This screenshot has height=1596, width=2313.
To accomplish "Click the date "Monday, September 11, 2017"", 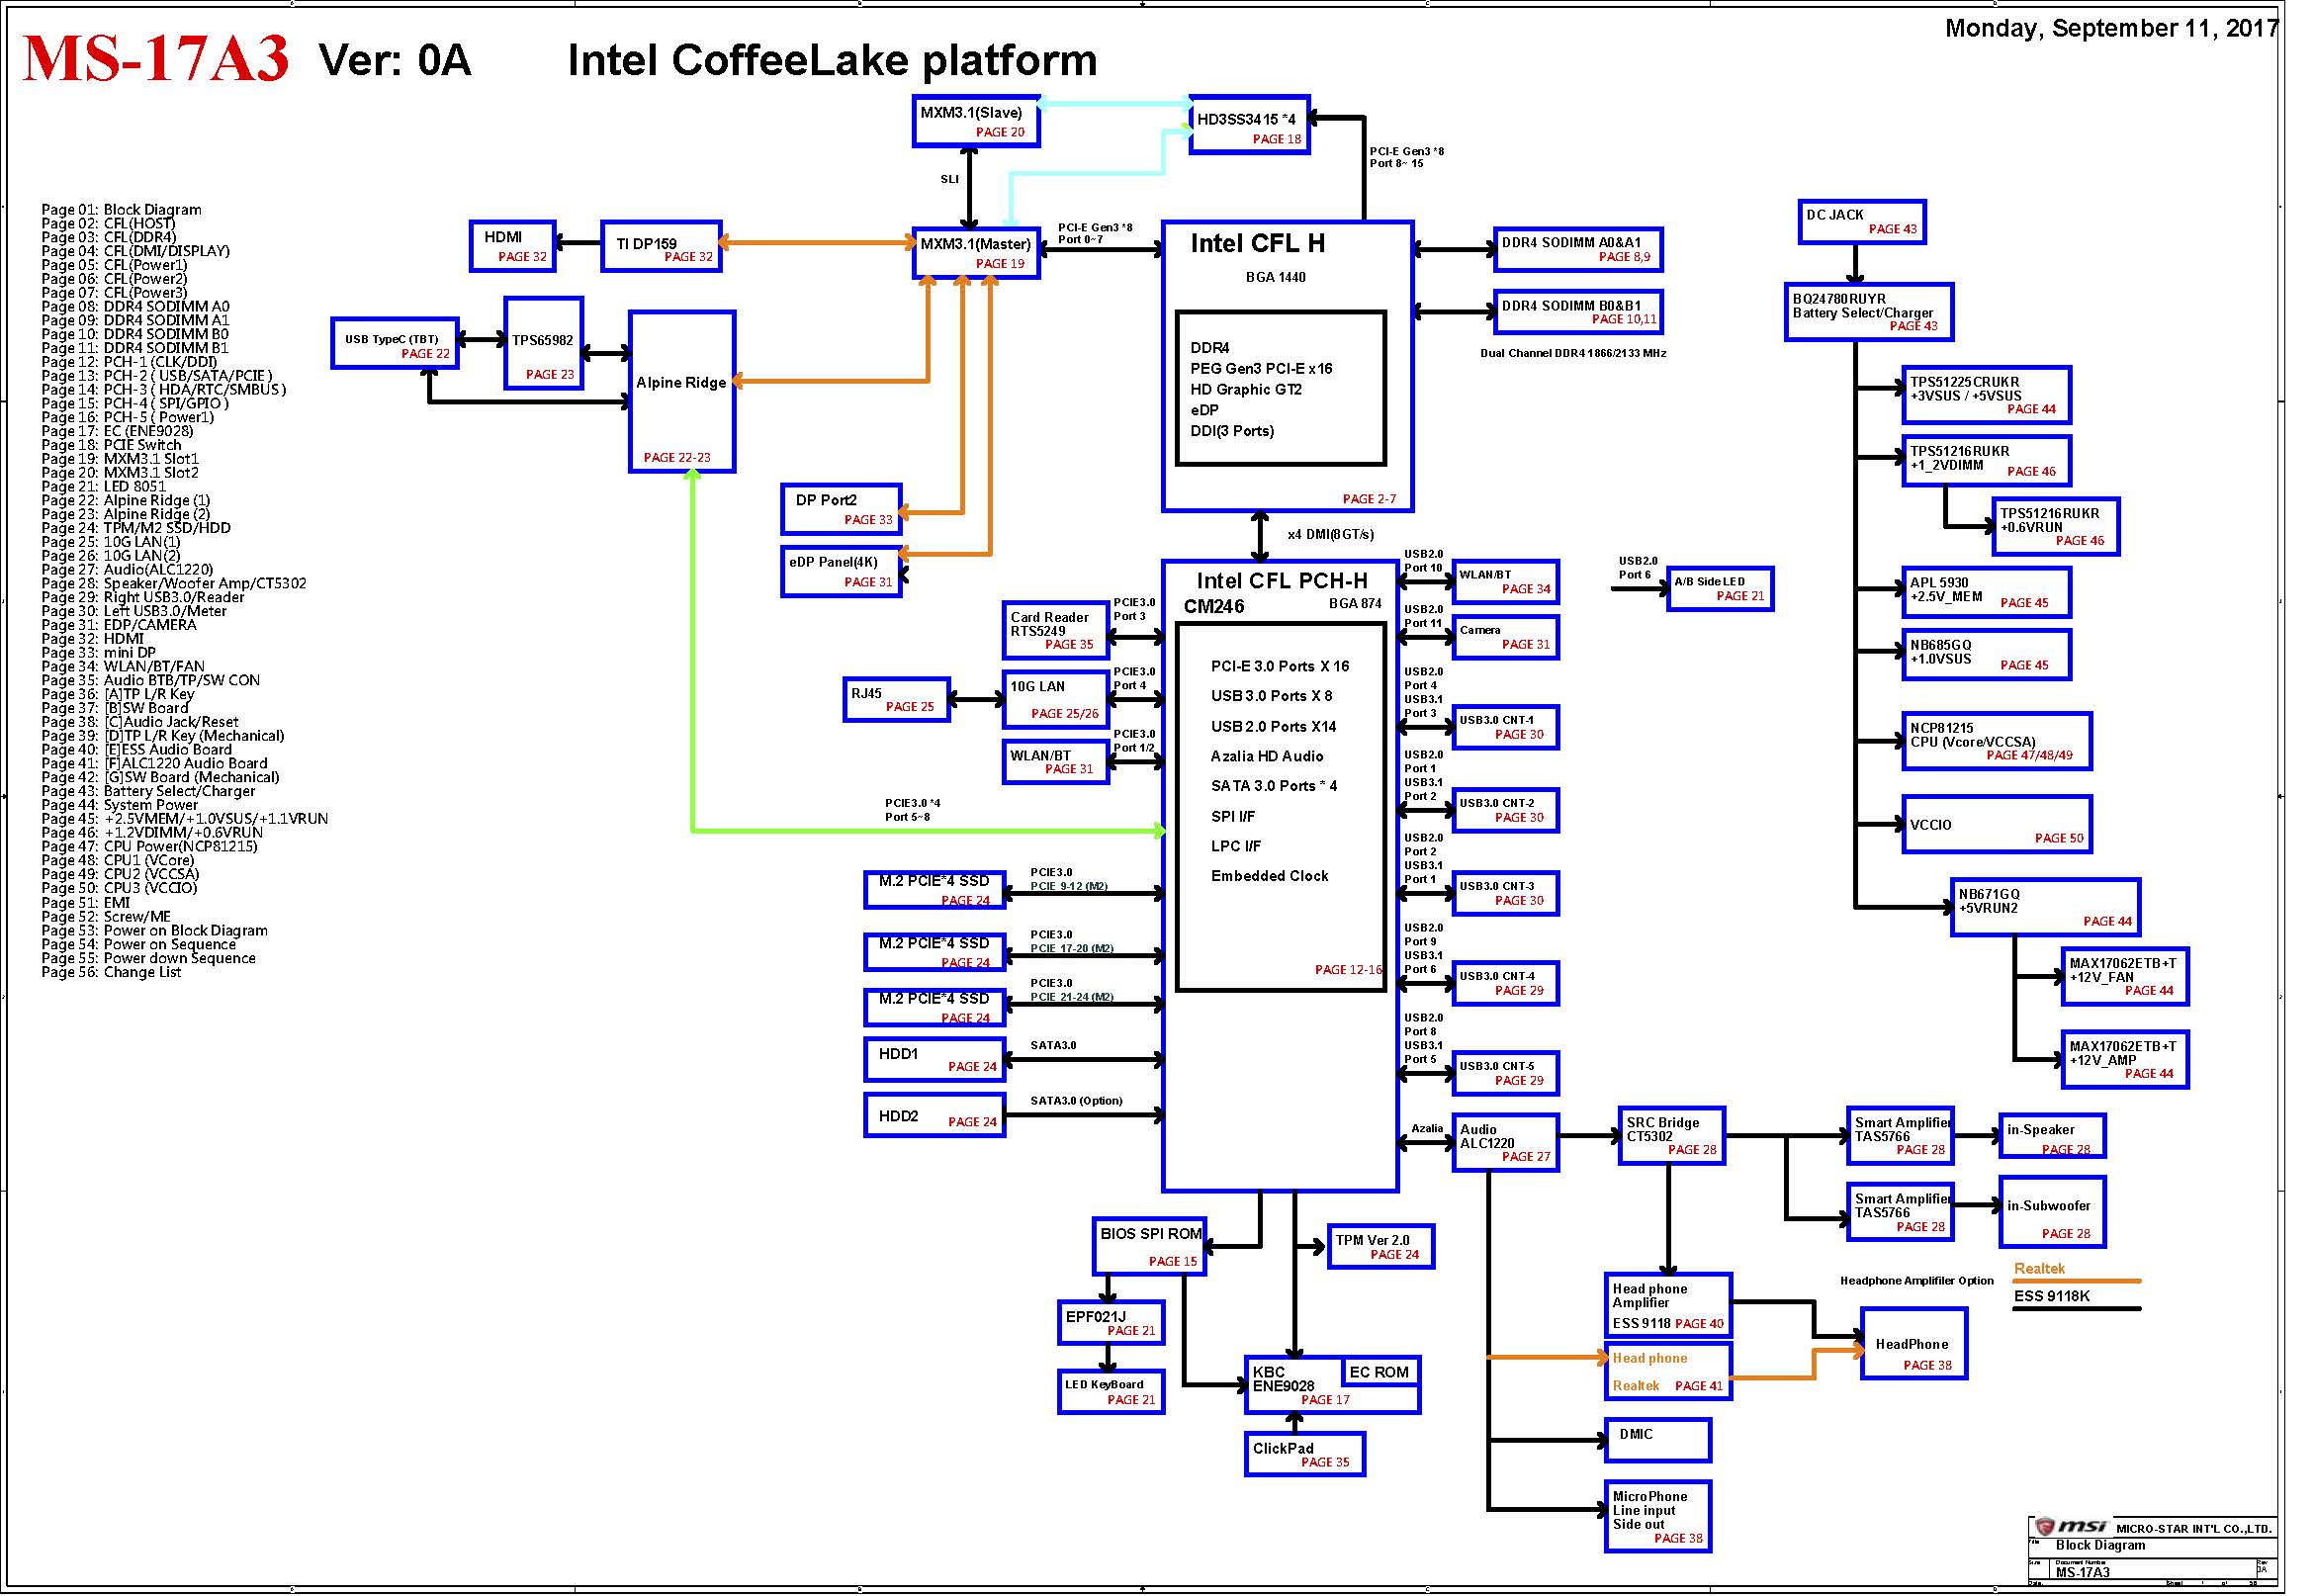I will point(2112,28).
